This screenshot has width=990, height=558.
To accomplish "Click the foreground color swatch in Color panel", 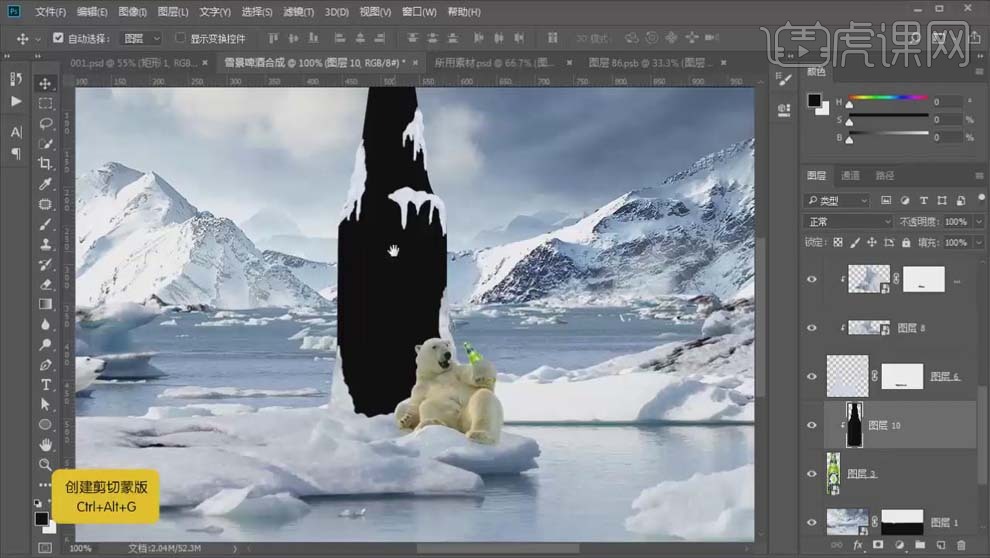I will [x=814, y=101].
